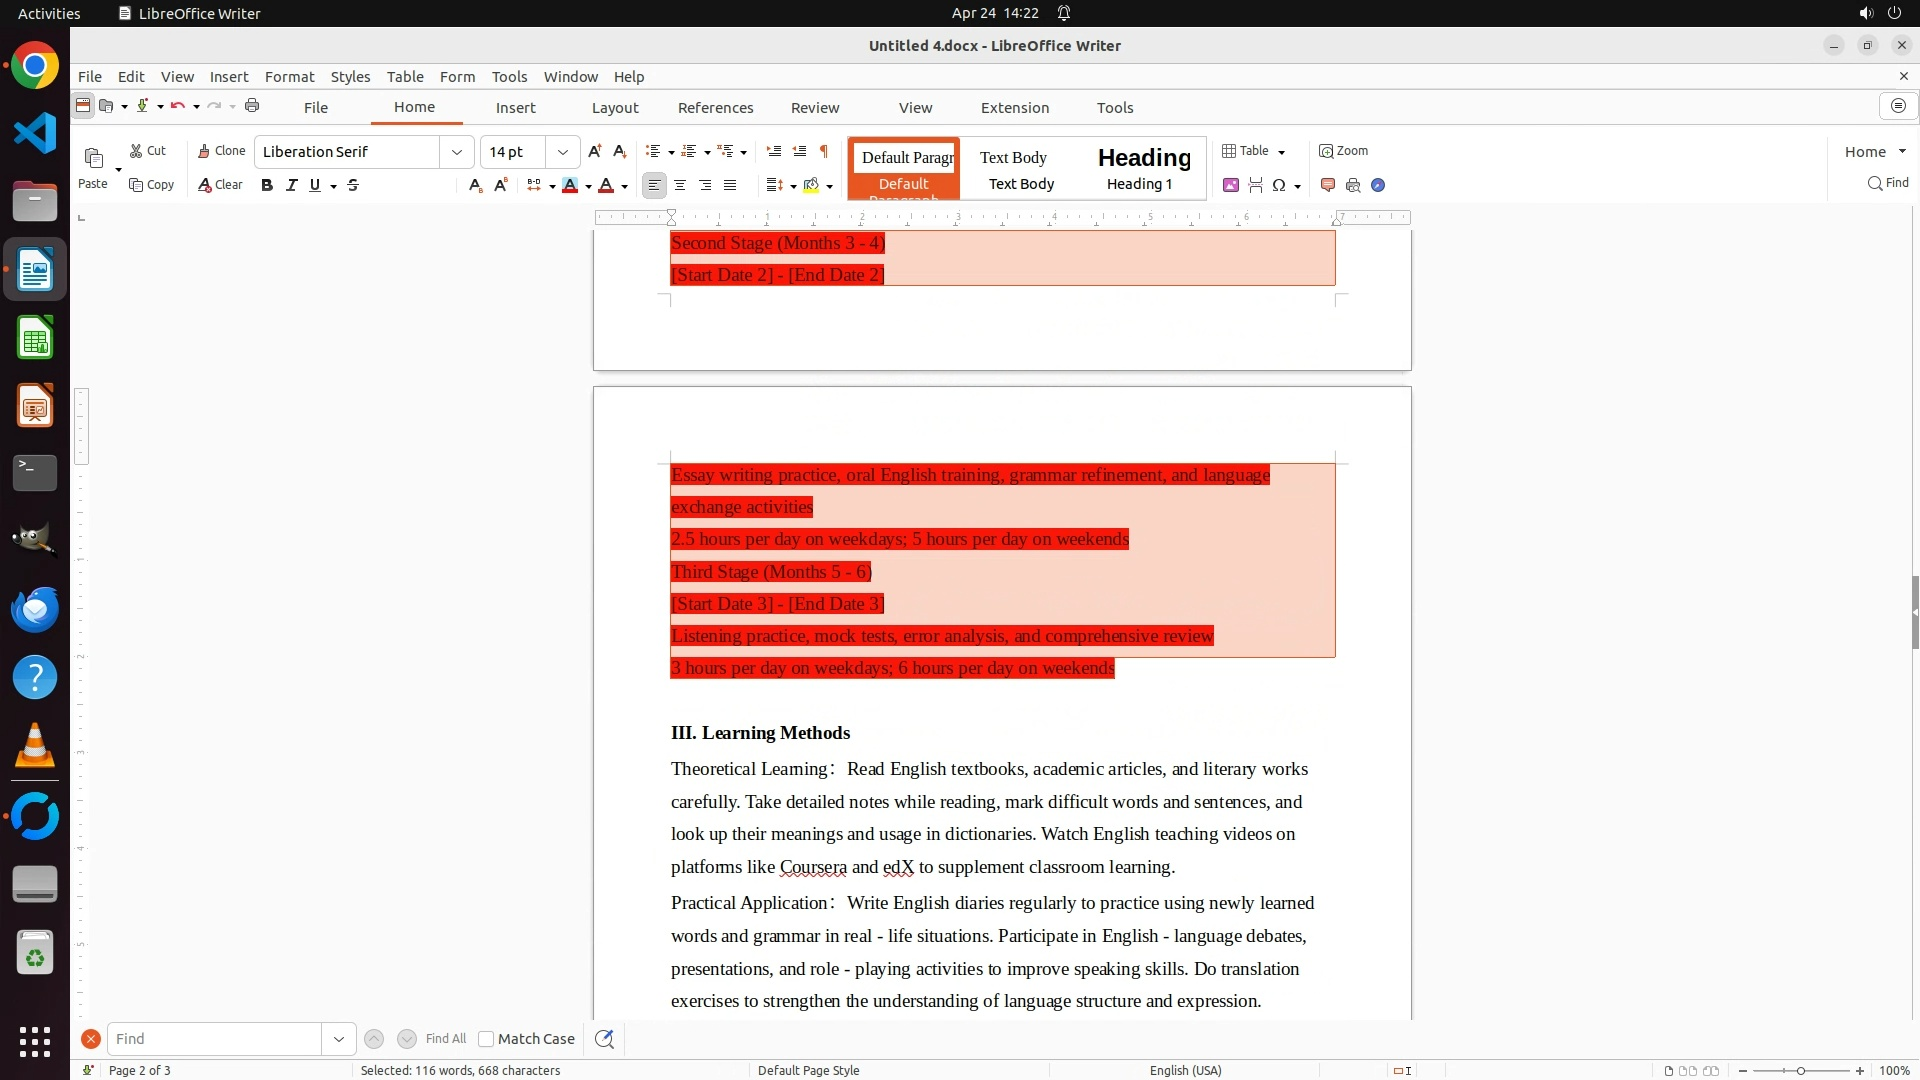Click the Clone formatting brush
The image size is (1920, 1080).
[x=221, y=151]
